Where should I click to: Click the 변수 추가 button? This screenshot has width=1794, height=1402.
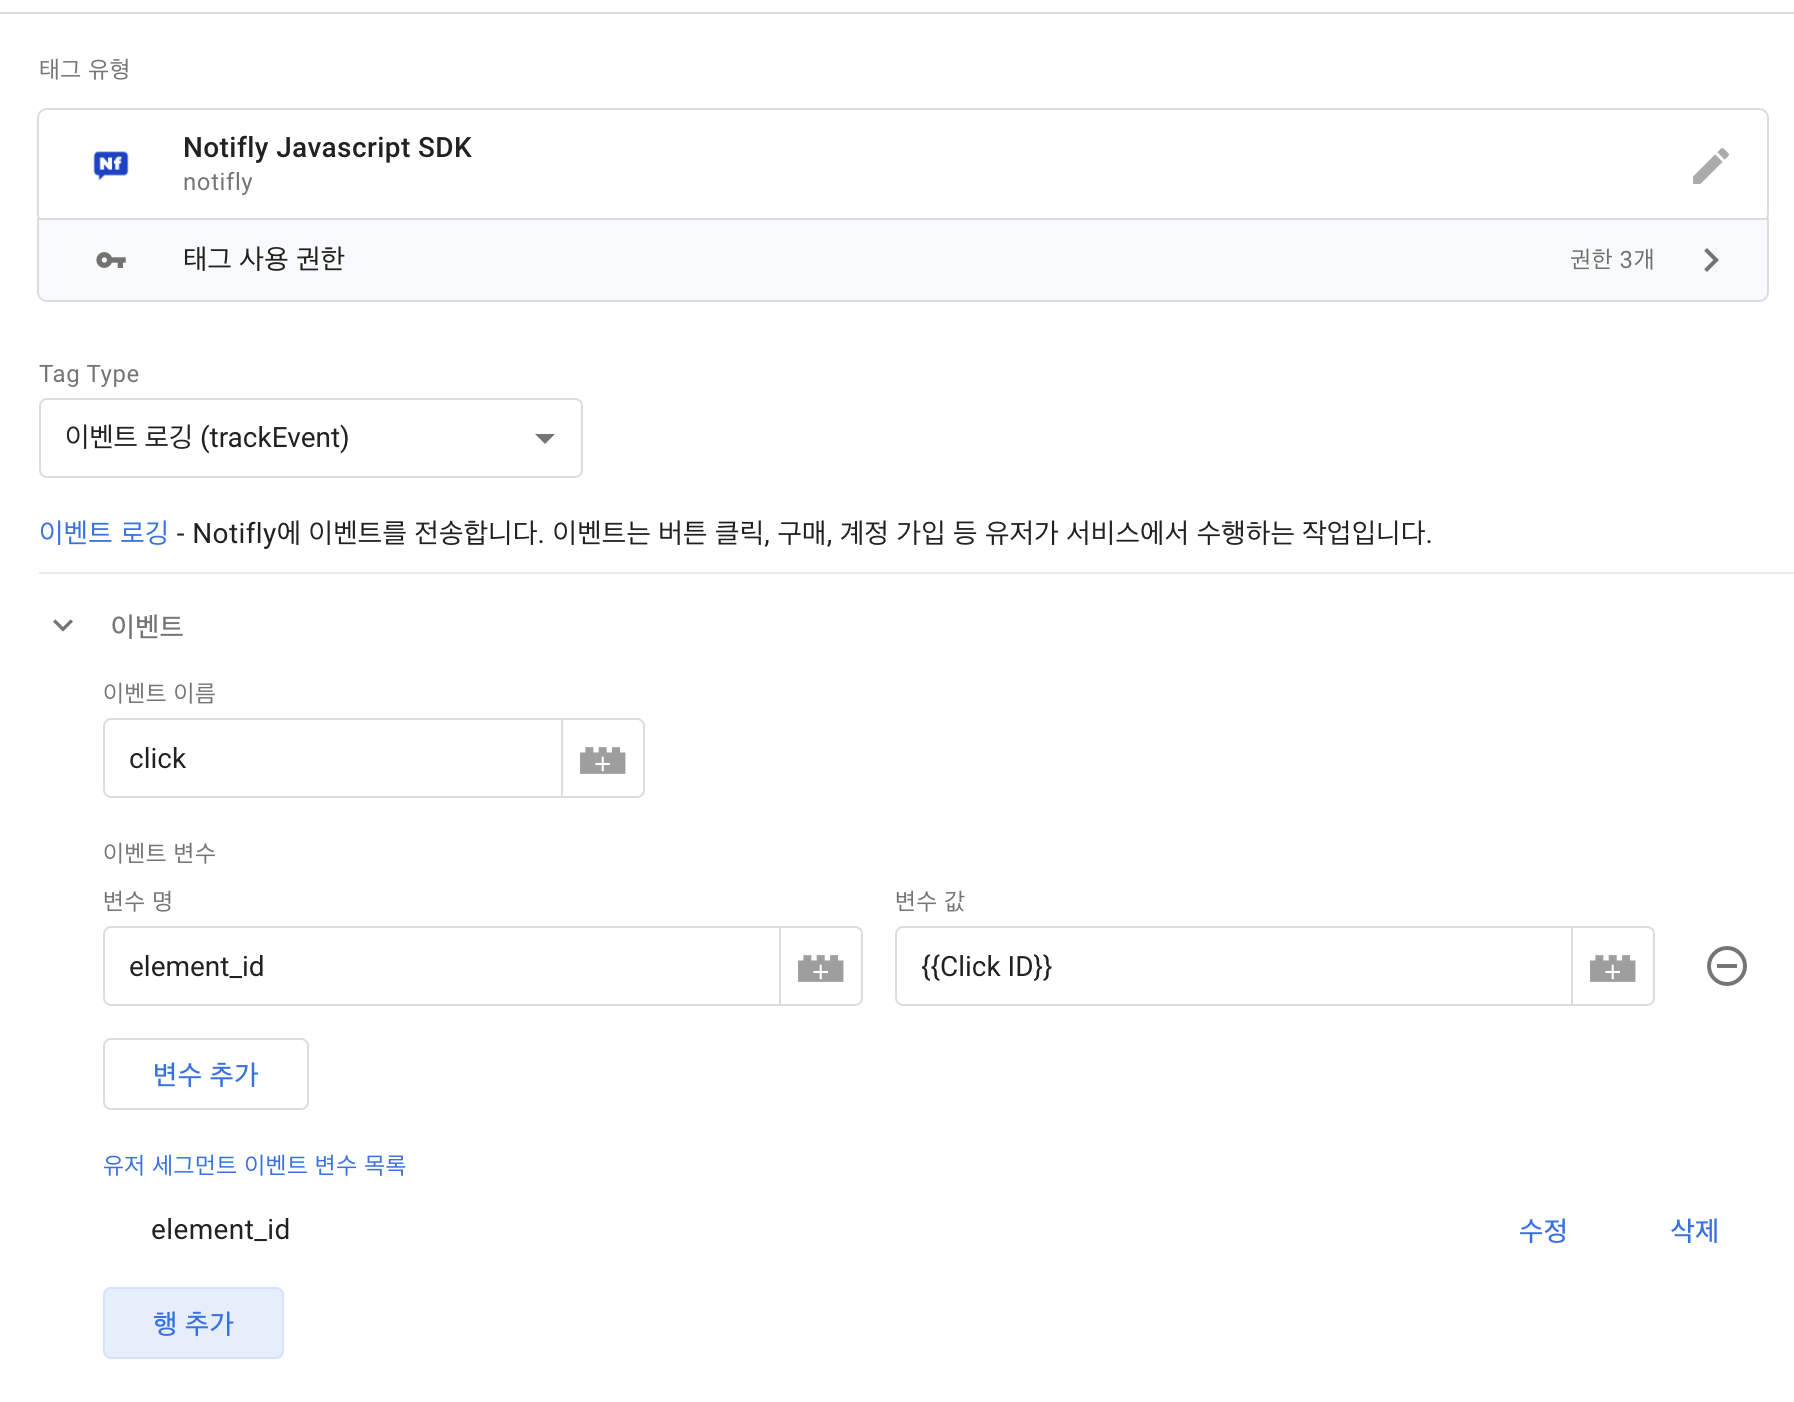(205, 1074)
